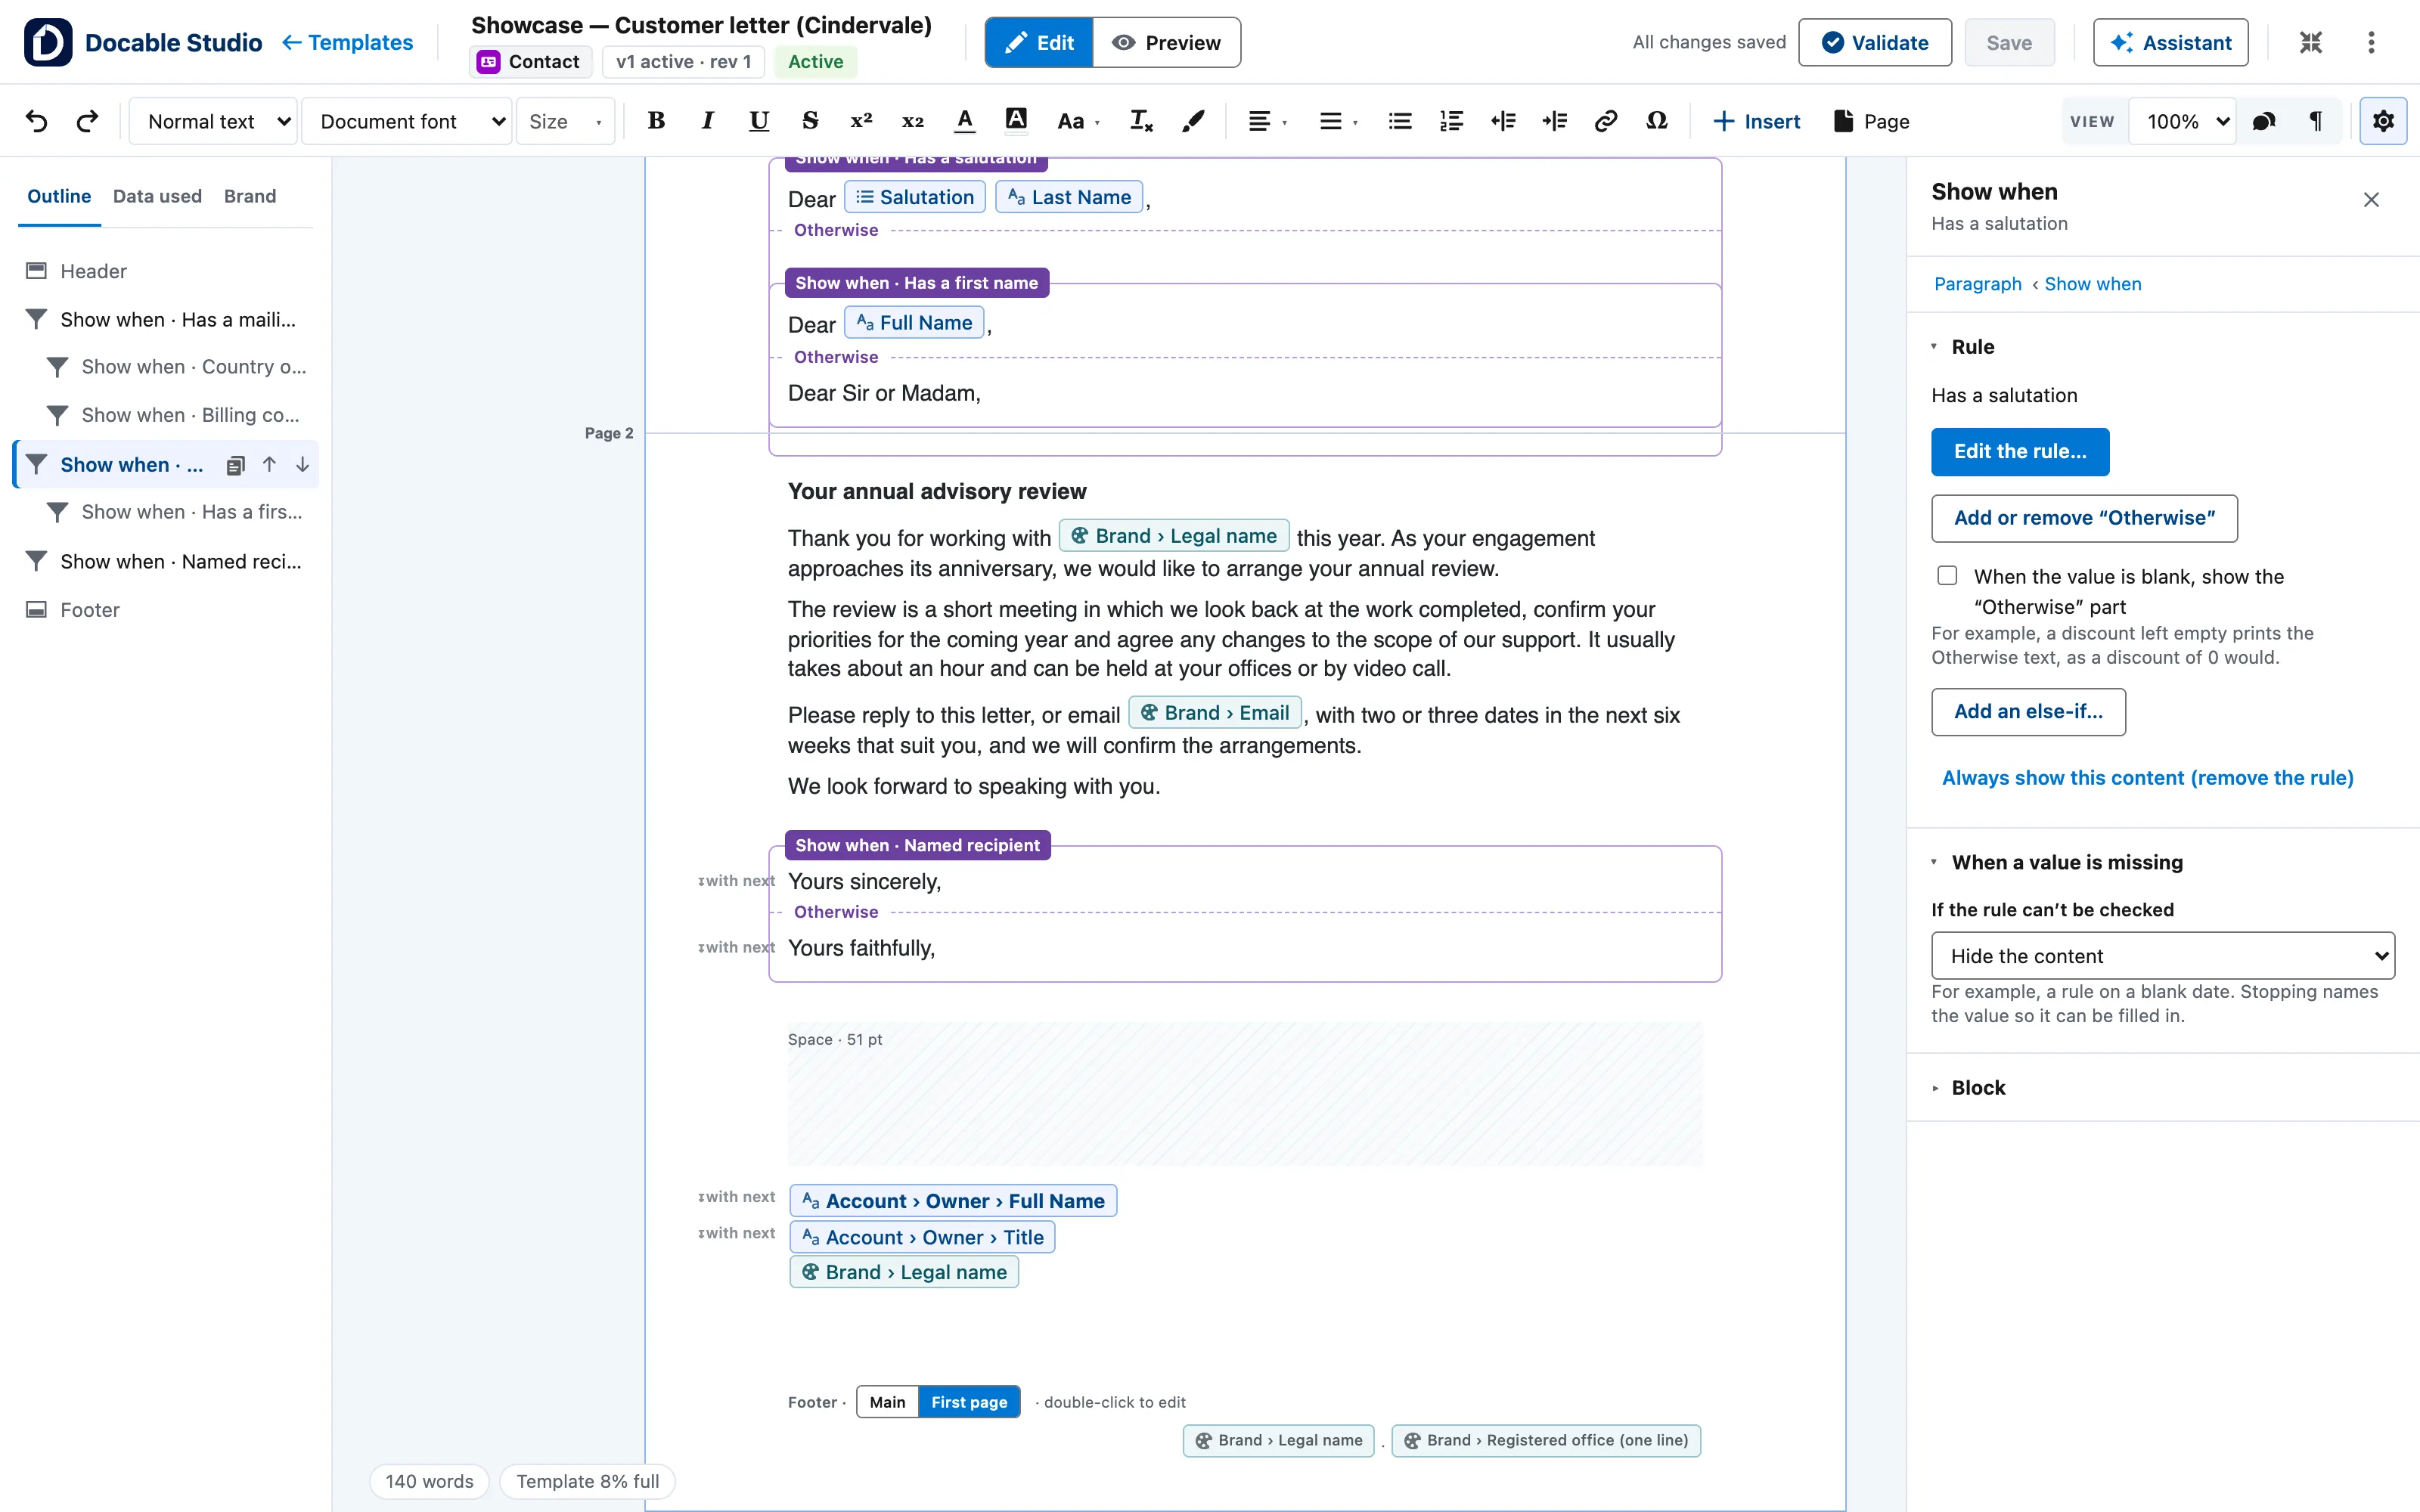
Task: Switch to Edit mode
Action: point(1039,42)
